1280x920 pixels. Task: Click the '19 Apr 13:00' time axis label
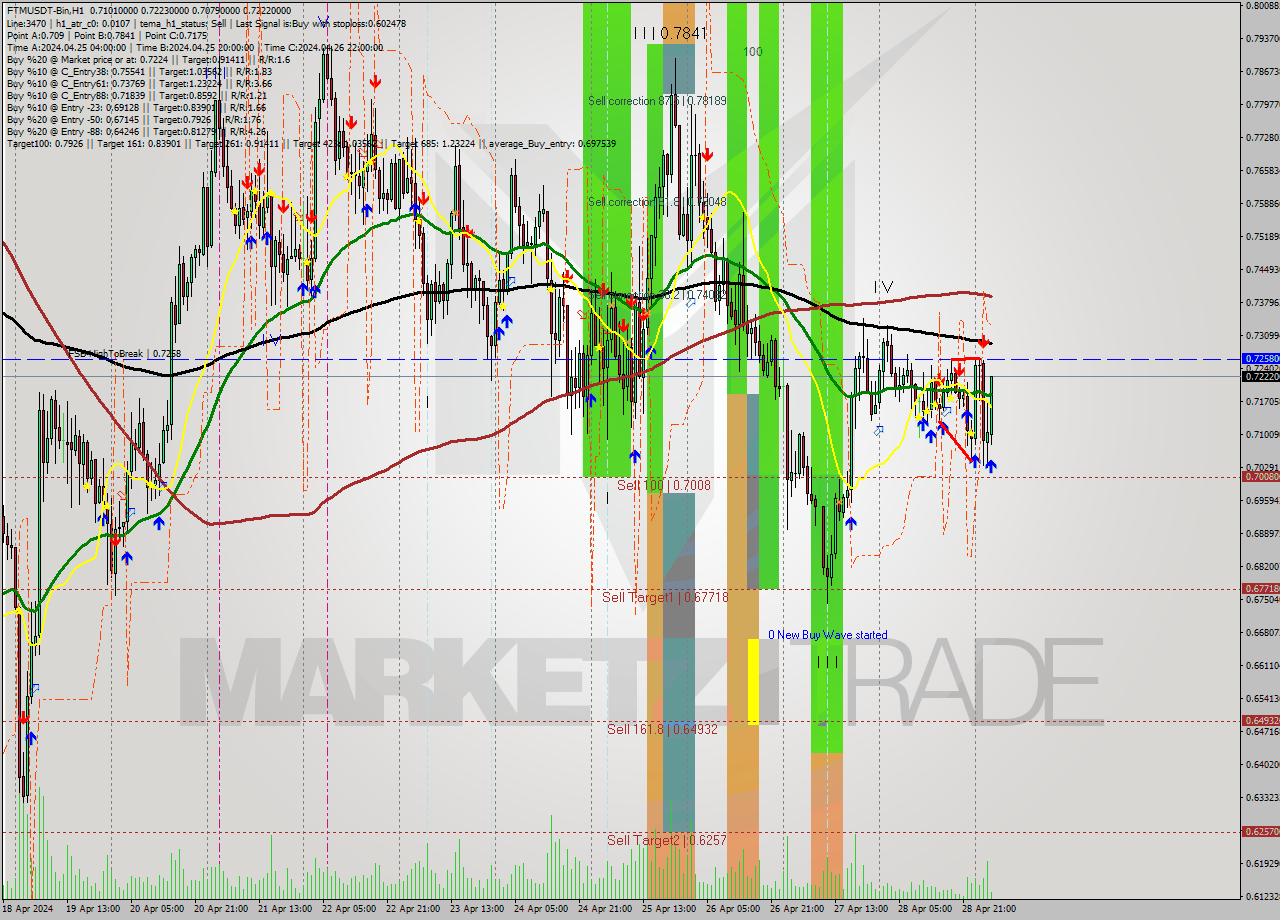click(92, 909)
